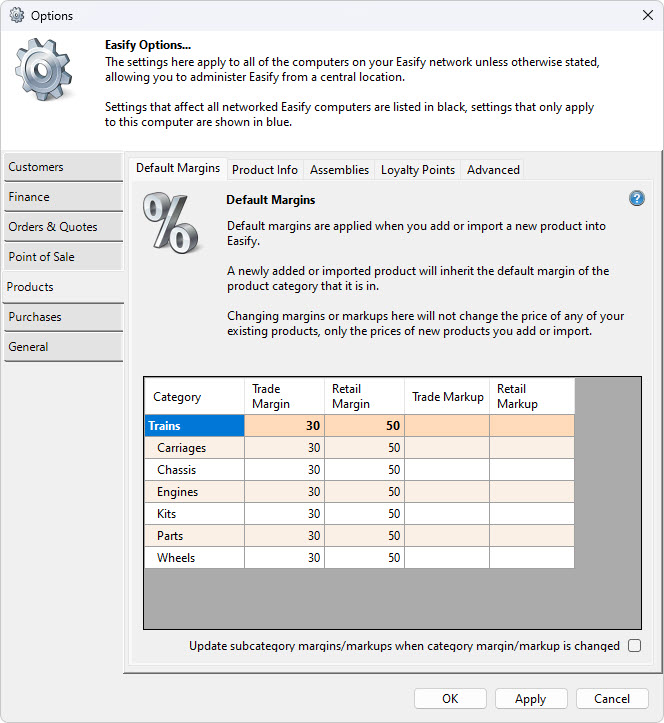Open Point of Sale settings
664x723 pixels.
click(63, 257)
